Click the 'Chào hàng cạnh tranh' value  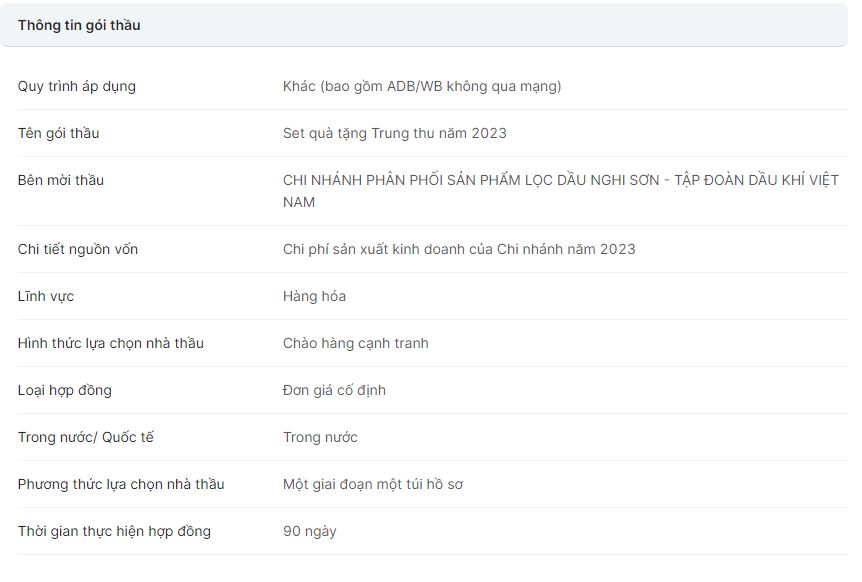point(355,343)
